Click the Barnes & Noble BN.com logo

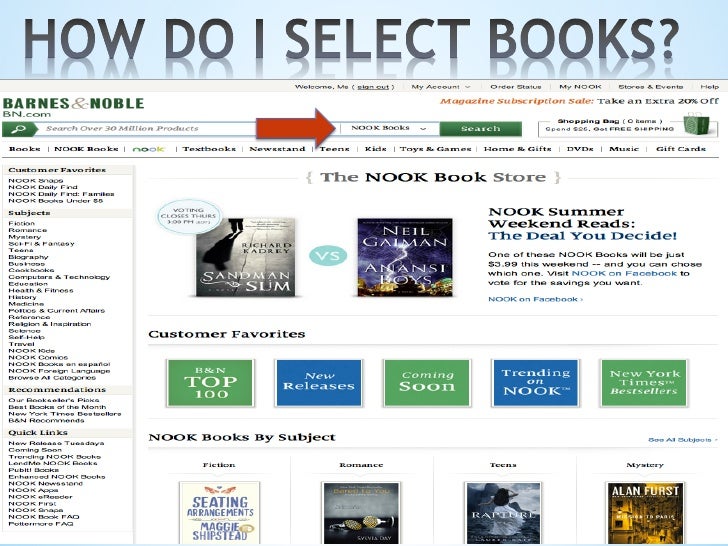73,107
